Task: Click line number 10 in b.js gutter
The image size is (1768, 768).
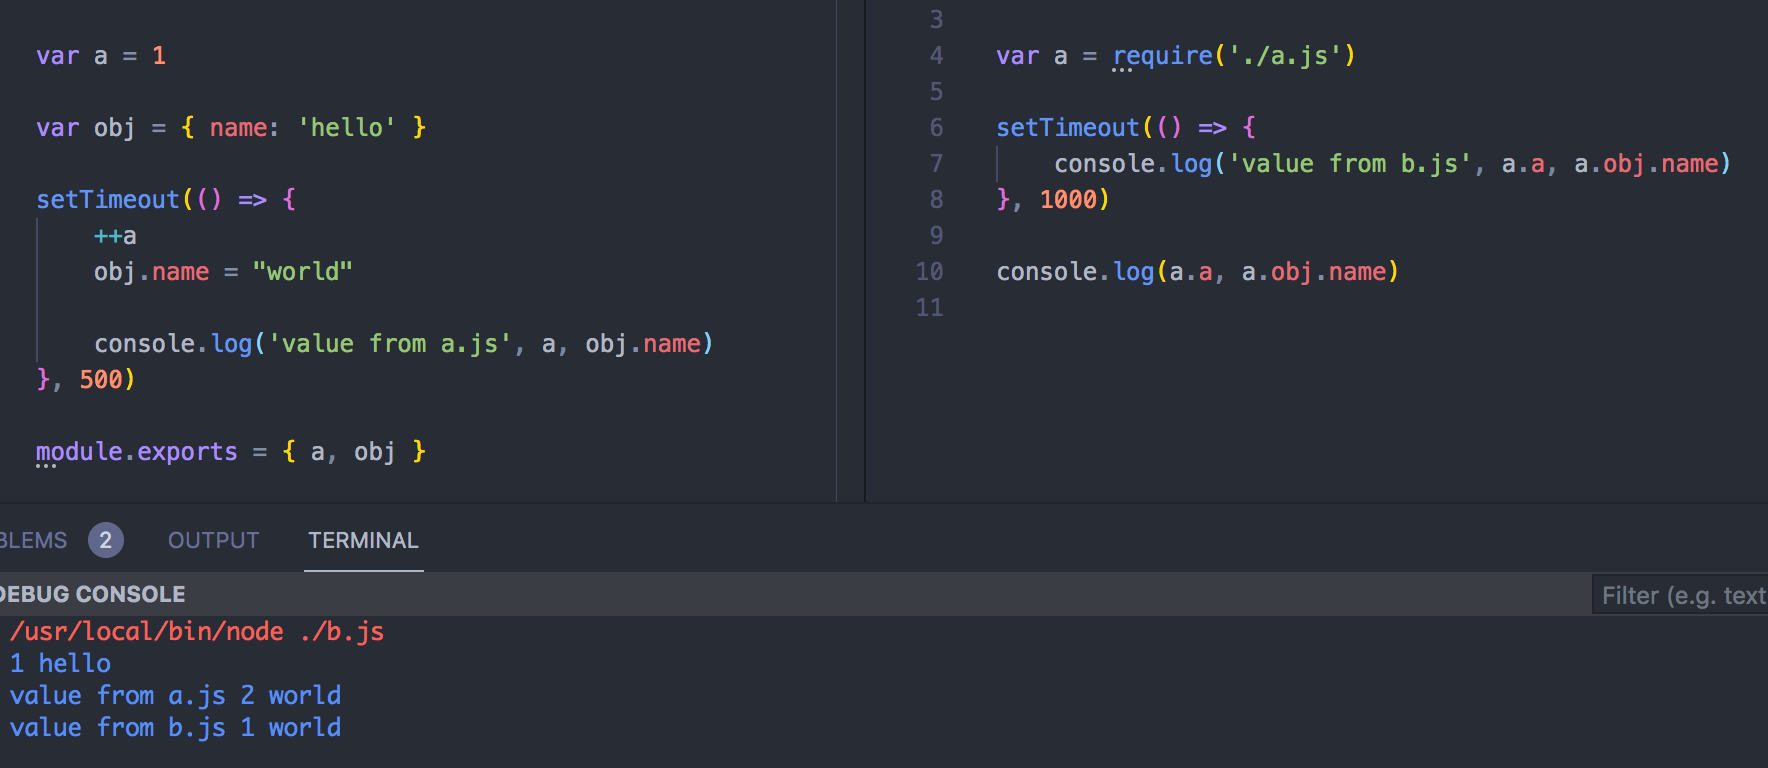Action: 929,272
